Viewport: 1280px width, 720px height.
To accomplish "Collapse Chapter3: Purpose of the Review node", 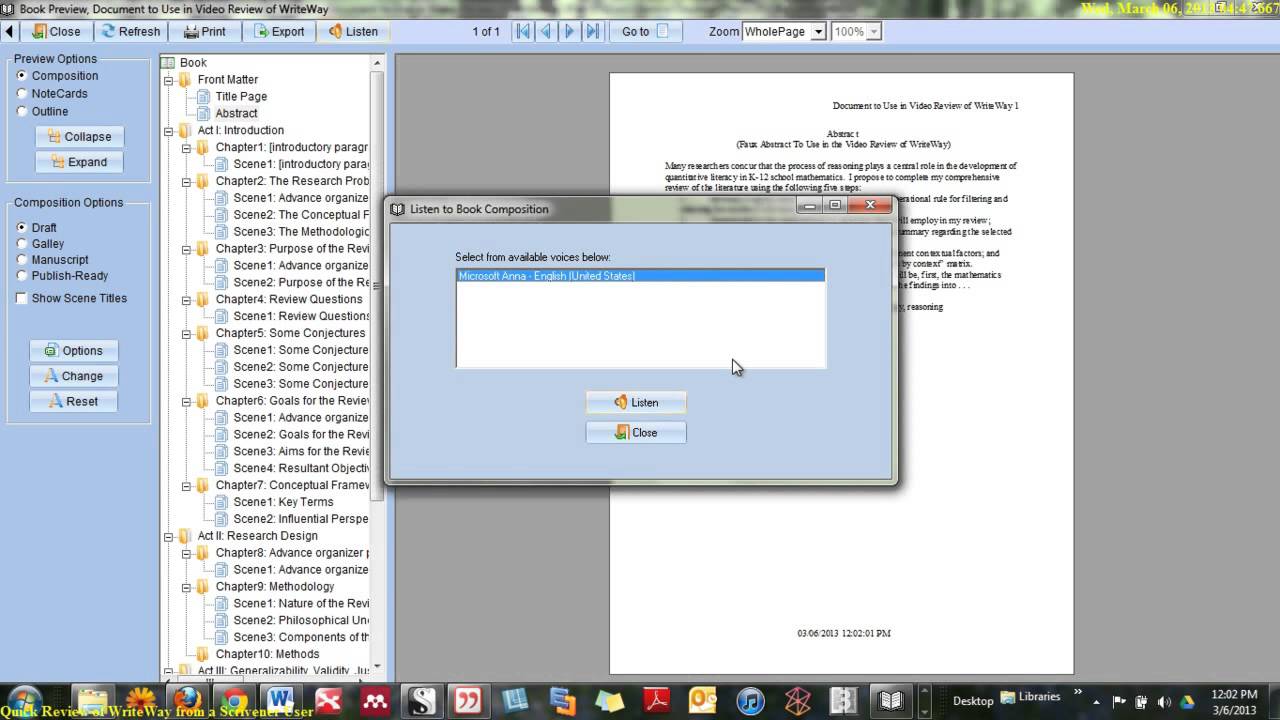I will pos(187,249).
